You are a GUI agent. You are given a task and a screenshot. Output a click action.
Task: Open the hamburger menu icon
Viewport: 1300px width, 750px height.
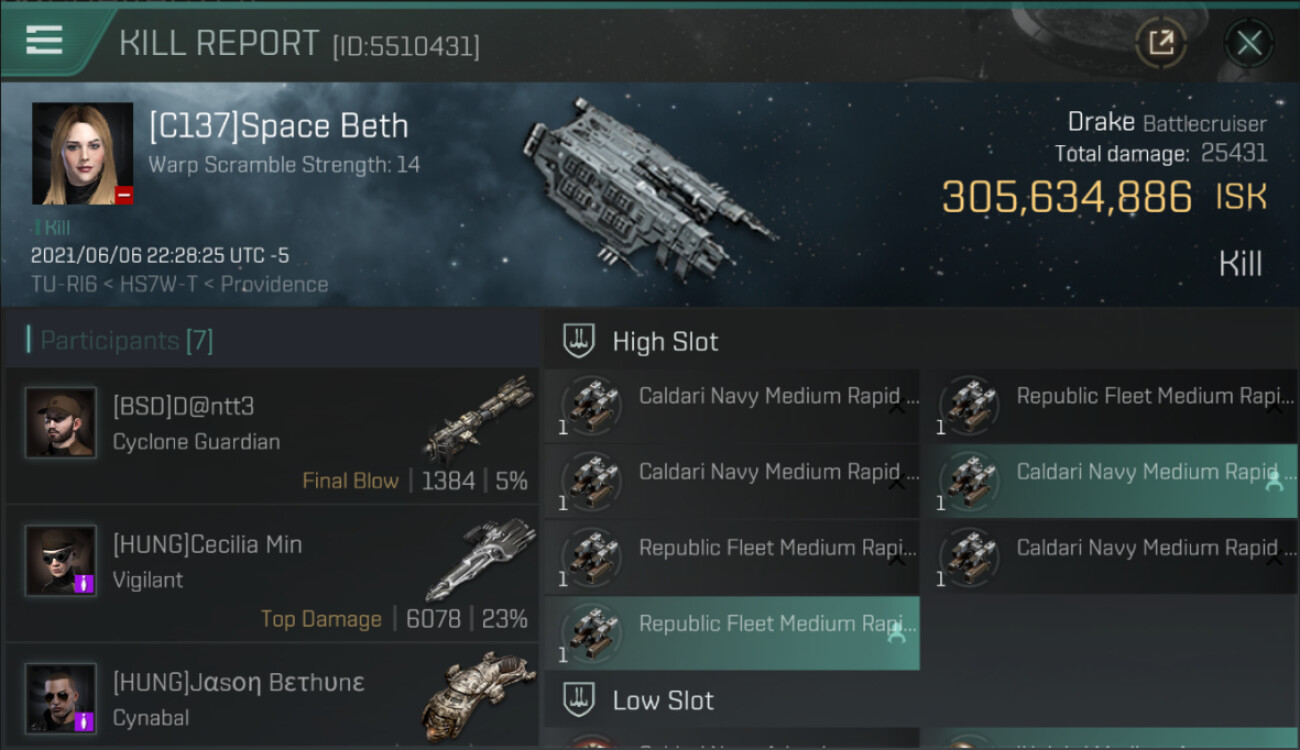[x=44, y=40]
